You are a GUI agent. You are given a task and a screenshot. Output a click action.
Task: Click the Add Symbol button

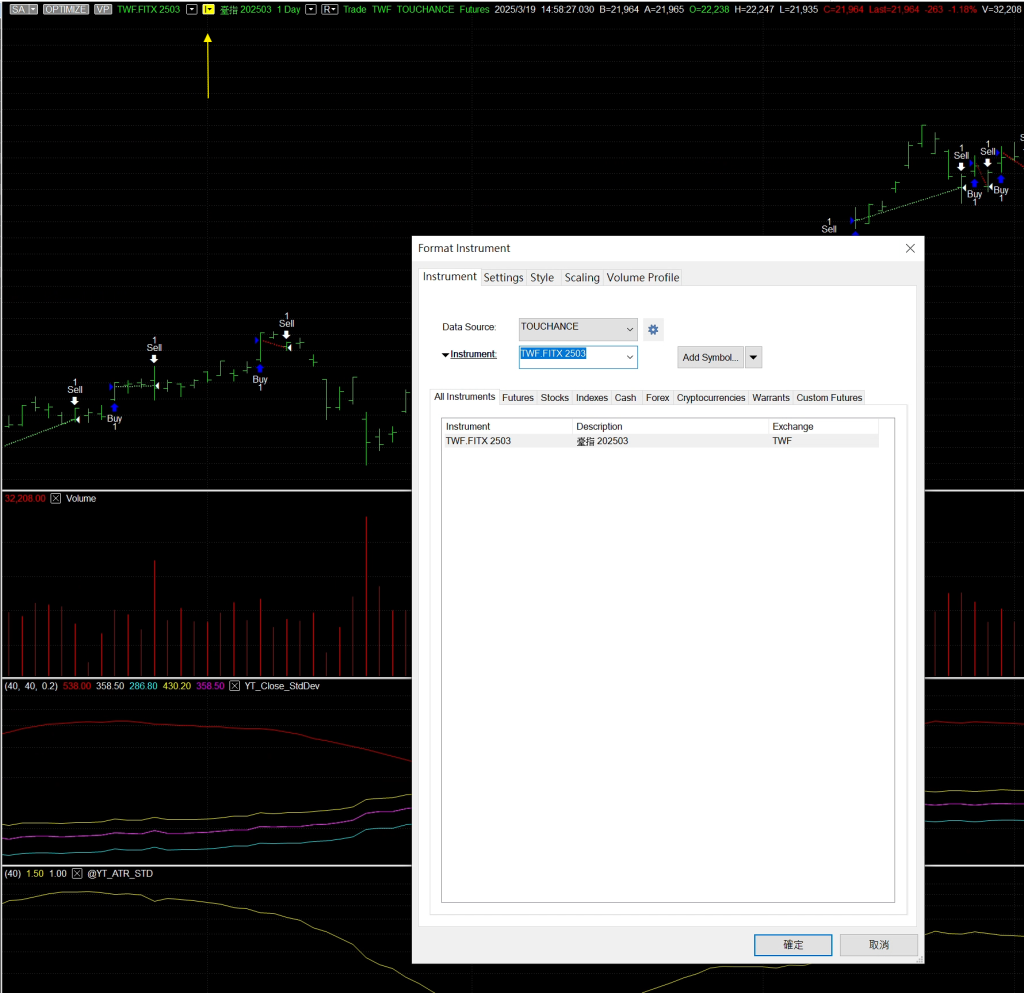coord(710,357)
